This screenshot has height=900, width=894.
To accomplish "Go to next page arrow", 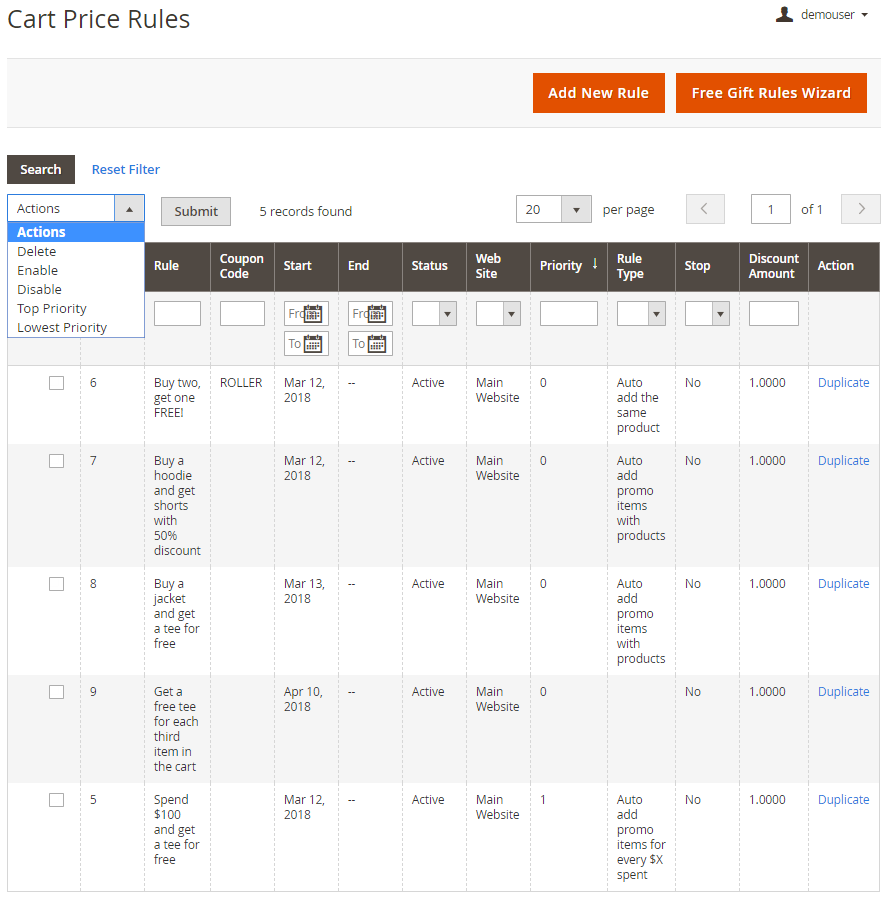I will click(x=860, y=209).
